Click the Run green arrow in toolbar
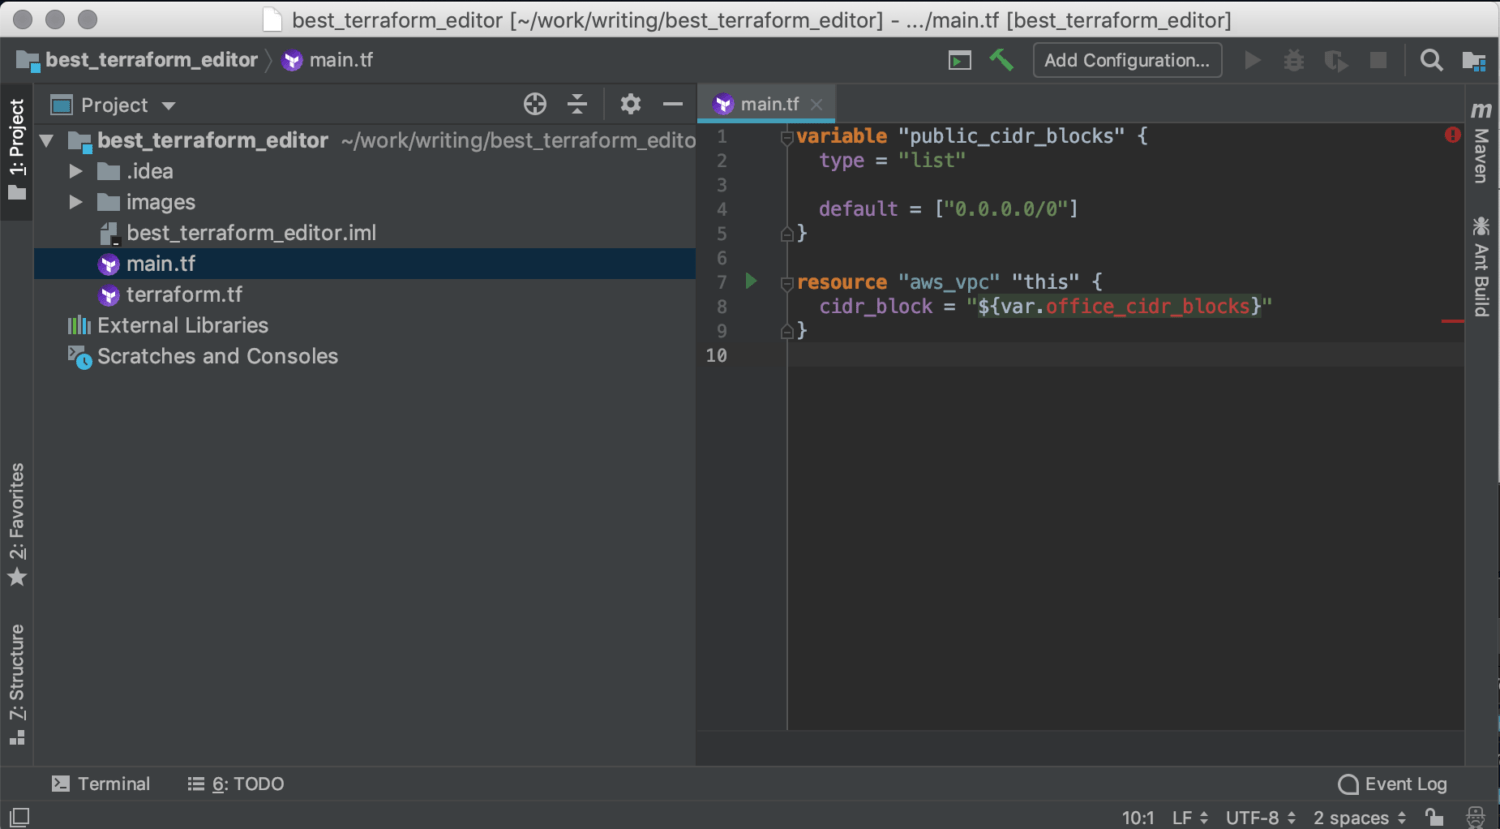Image resolution: width=1500 pixels, height=829 pixels. (x=1252, y=61)
